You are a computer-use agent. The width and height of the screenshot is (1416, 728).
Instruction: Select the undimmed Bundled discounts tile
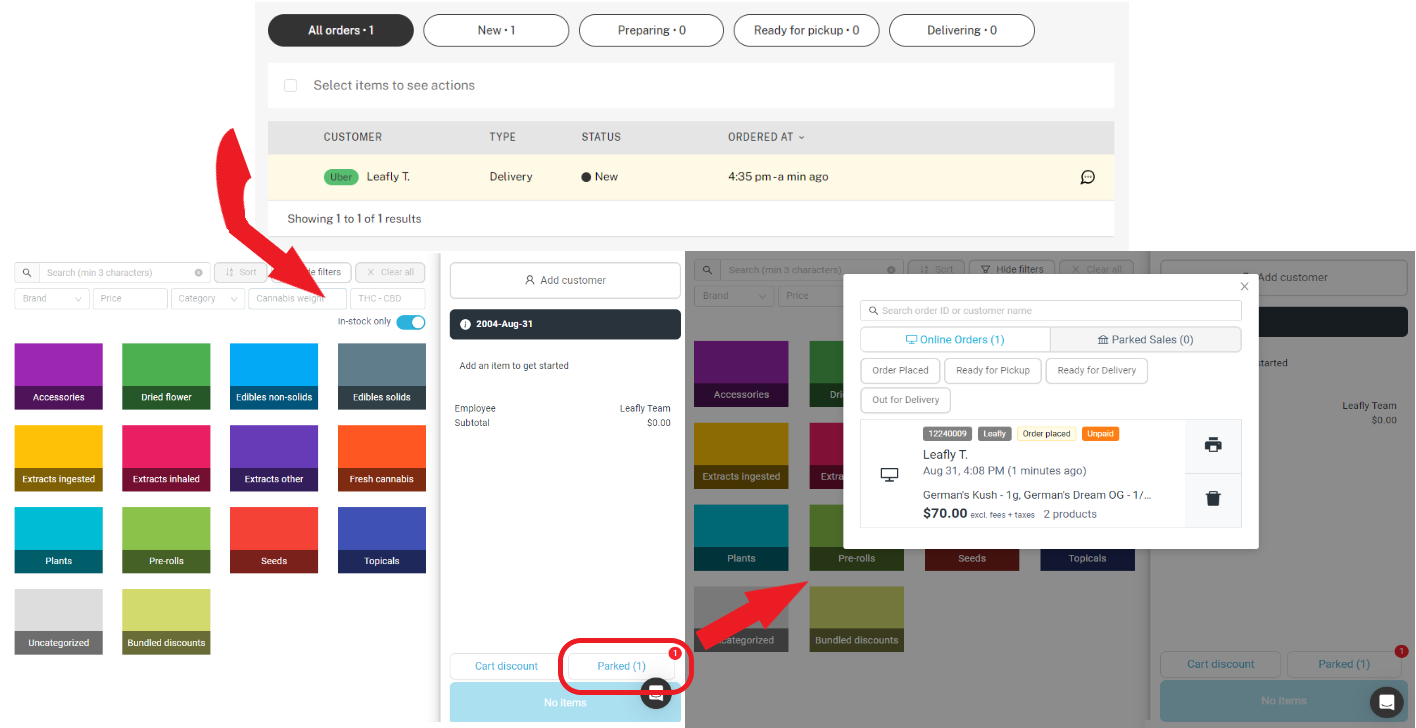(x=166, y=622)
